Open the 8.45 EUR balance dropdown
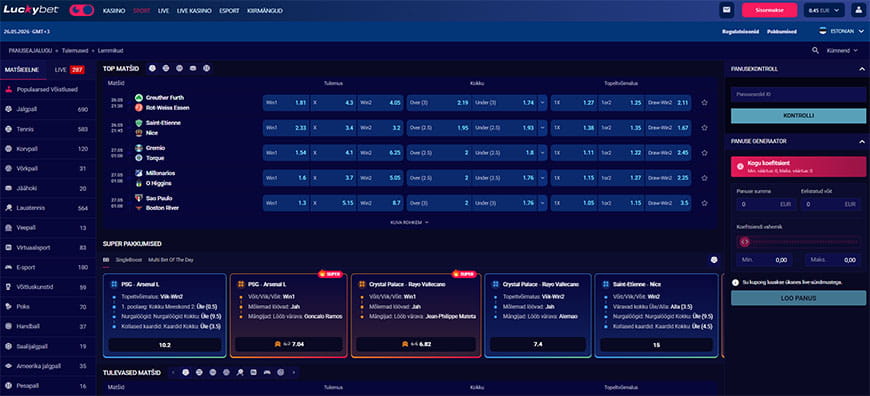The width and height of the screenshot is (870, 396). coord(824,10)
